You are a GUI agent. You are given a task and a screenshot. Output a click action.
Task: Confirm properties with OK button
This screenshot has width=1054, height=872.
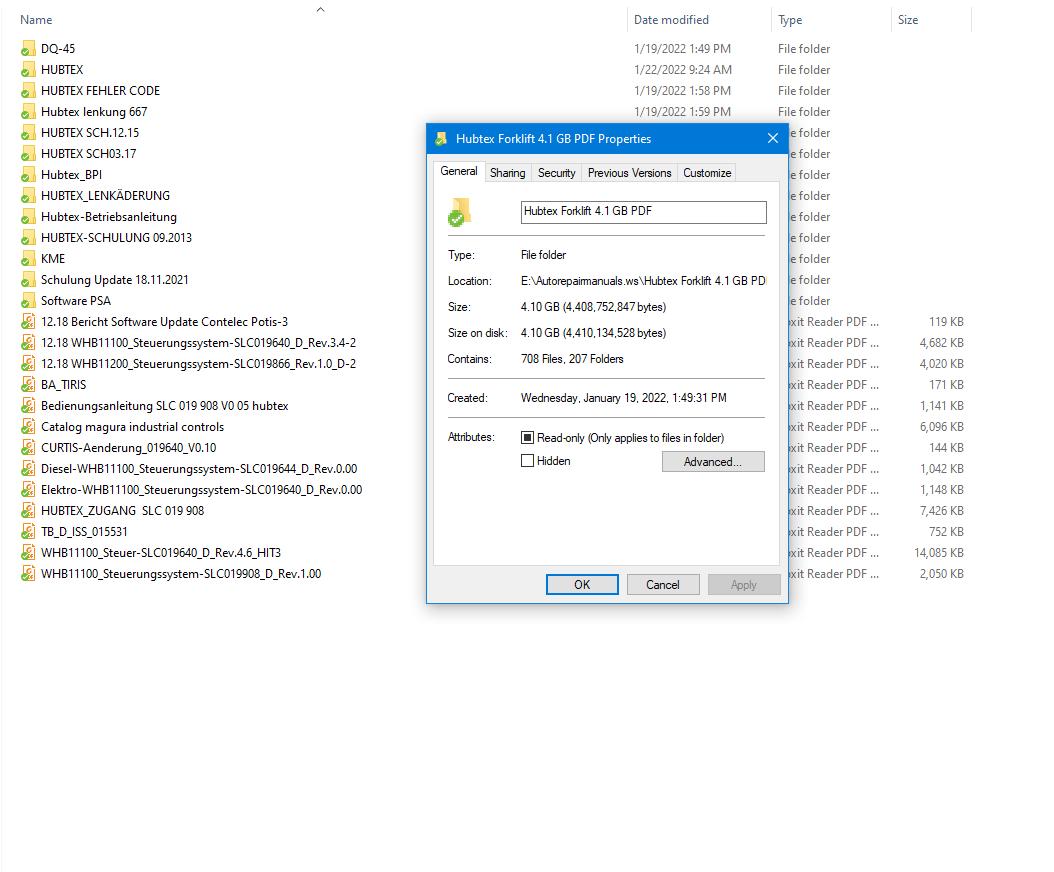point(582,585)
